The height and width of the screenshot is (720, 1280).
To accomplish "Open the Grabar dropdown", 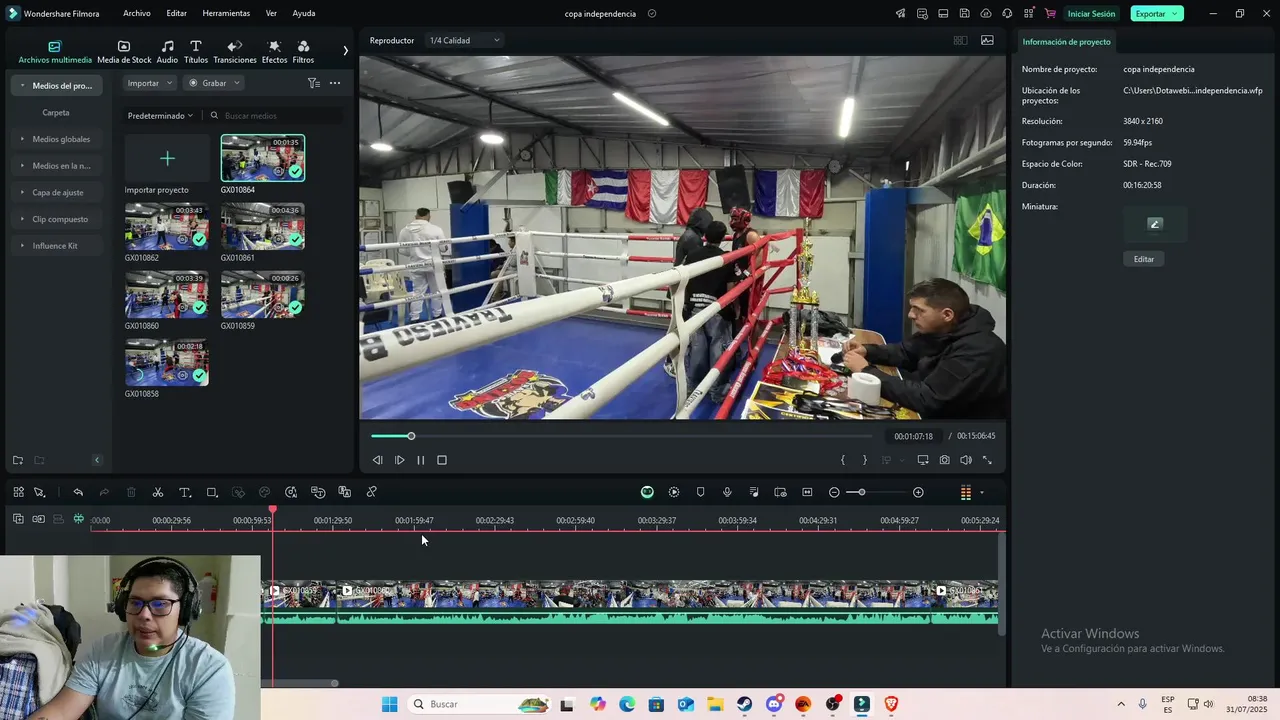I will click(x=214, y=83).
